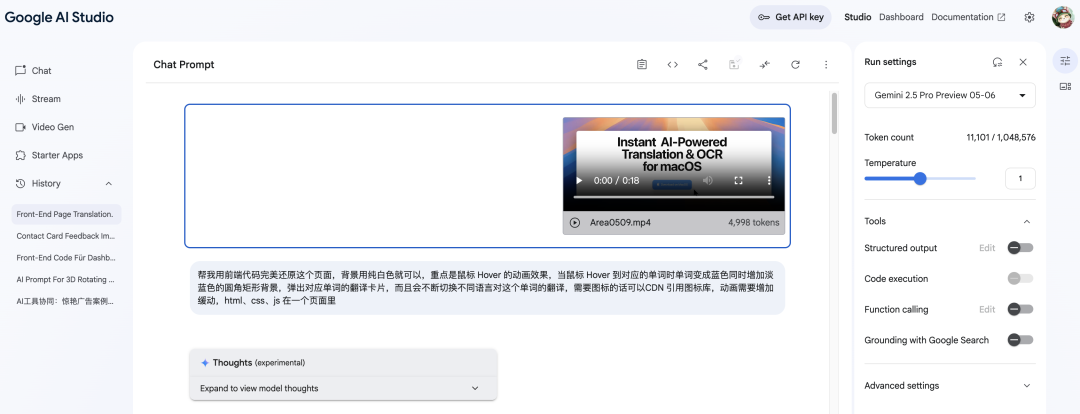Click the video progress bar

click(674, 198)
